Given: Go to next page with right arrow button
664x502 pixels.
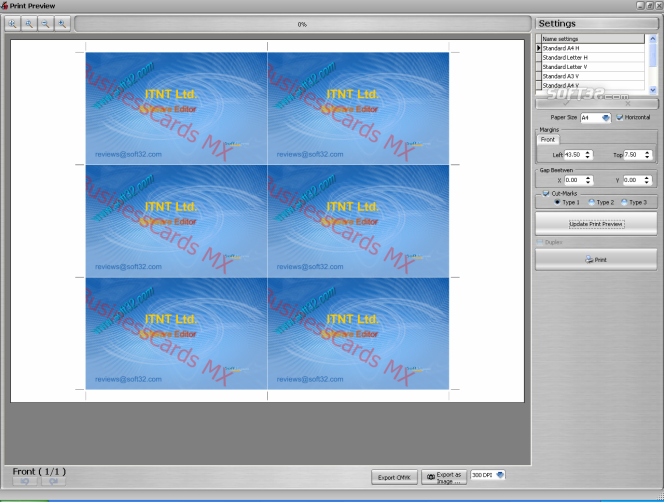Looking at the screenshot, I should [x=53, y=482].
